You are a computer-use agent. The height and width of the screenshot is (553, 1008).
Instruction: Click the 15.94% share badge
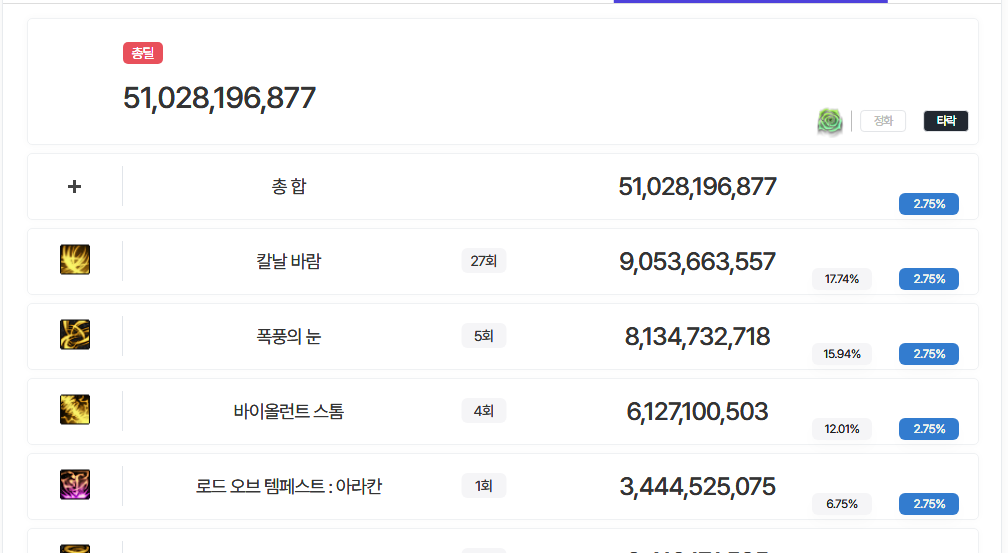tap(841, 354)
